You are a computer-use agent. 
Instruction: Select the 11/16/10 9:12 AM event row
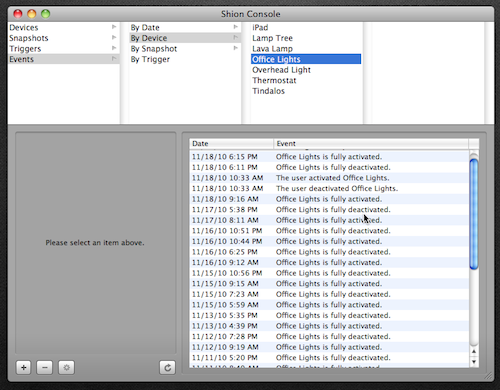click(x=329, y=262)
